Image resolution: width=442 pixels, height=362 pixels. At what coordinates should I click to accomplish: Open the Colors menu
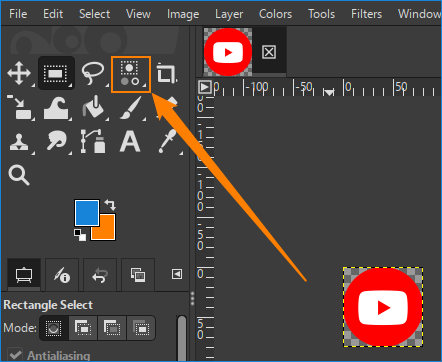[275, 14]
